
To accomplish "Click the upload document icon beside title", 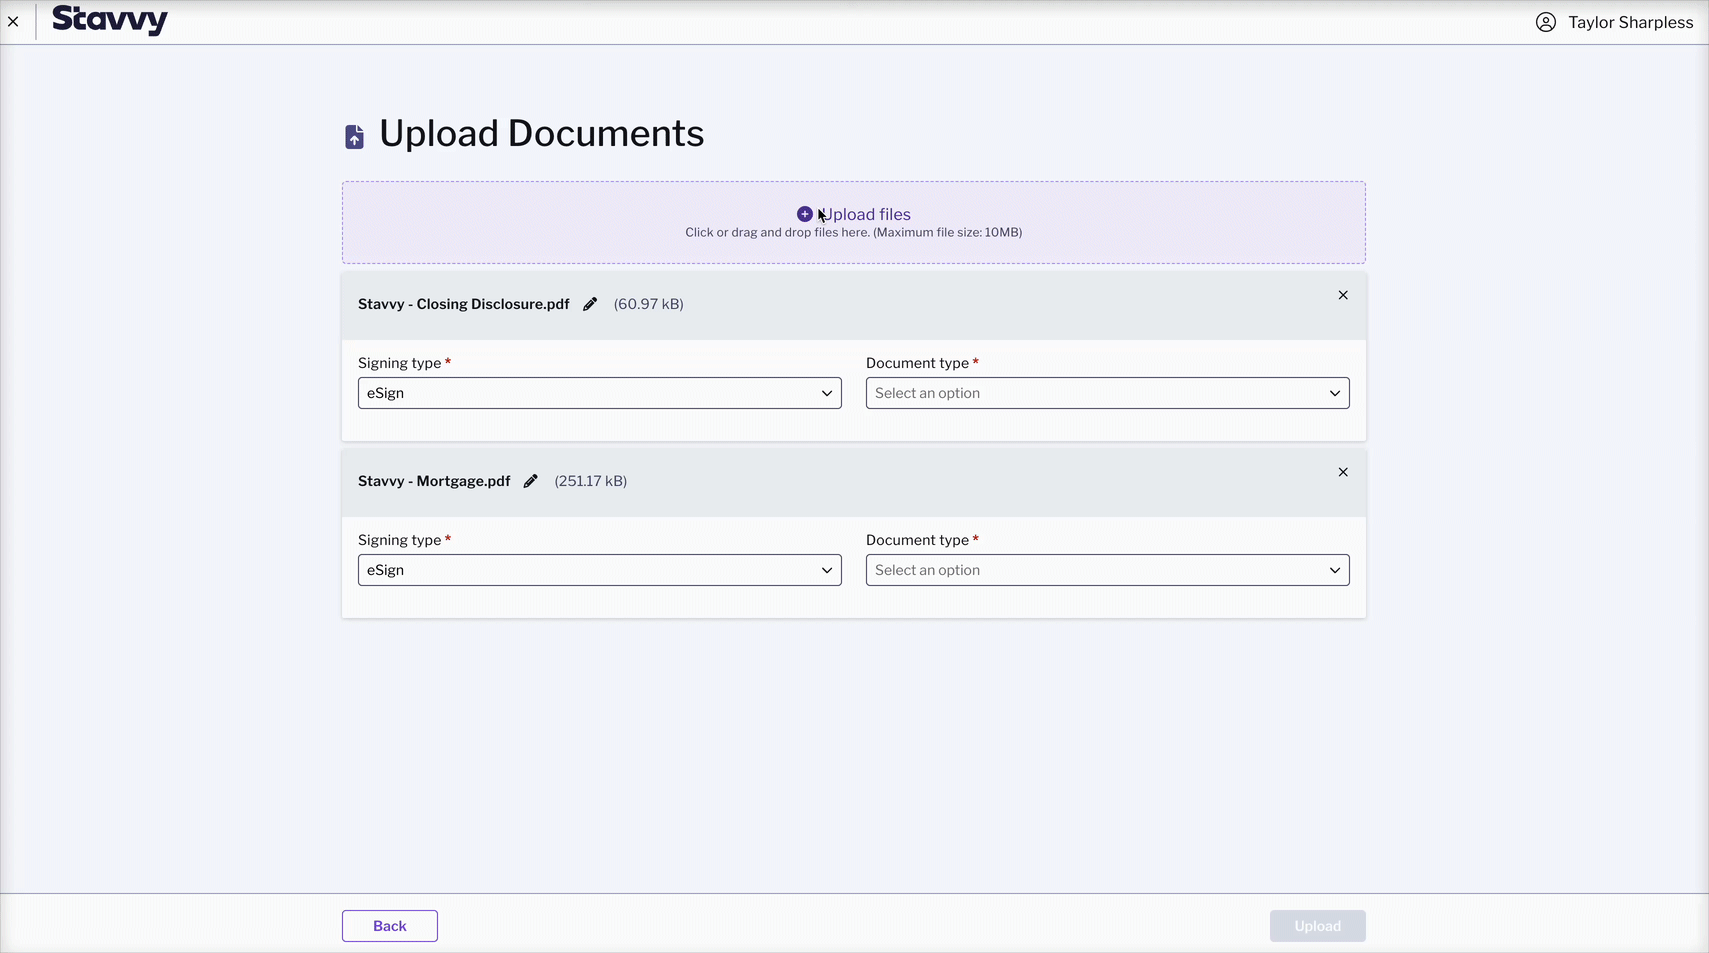I will coord(354,136).
